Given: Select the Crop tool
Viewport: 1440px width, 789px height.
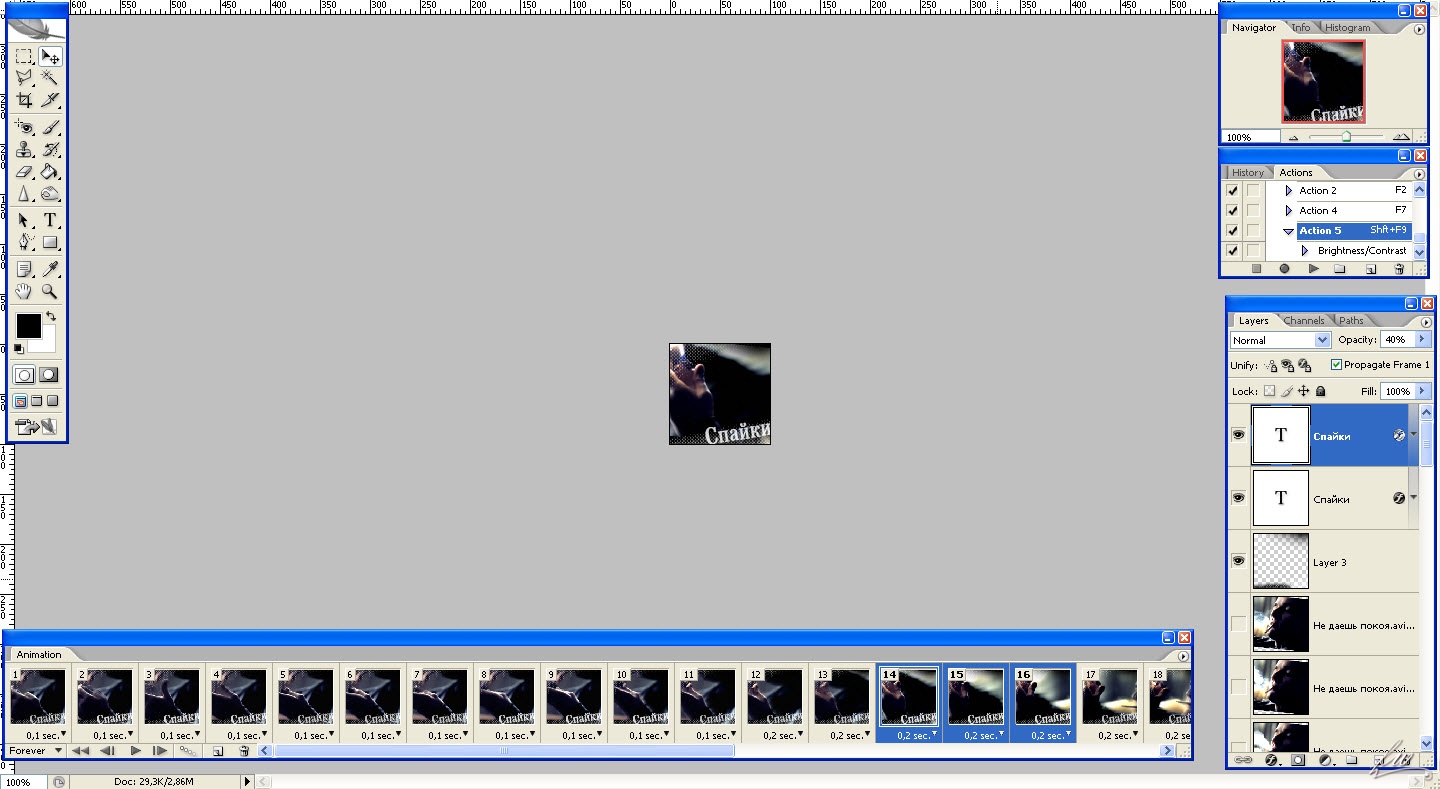Looking at the screenshot, I should pos(24,100).
